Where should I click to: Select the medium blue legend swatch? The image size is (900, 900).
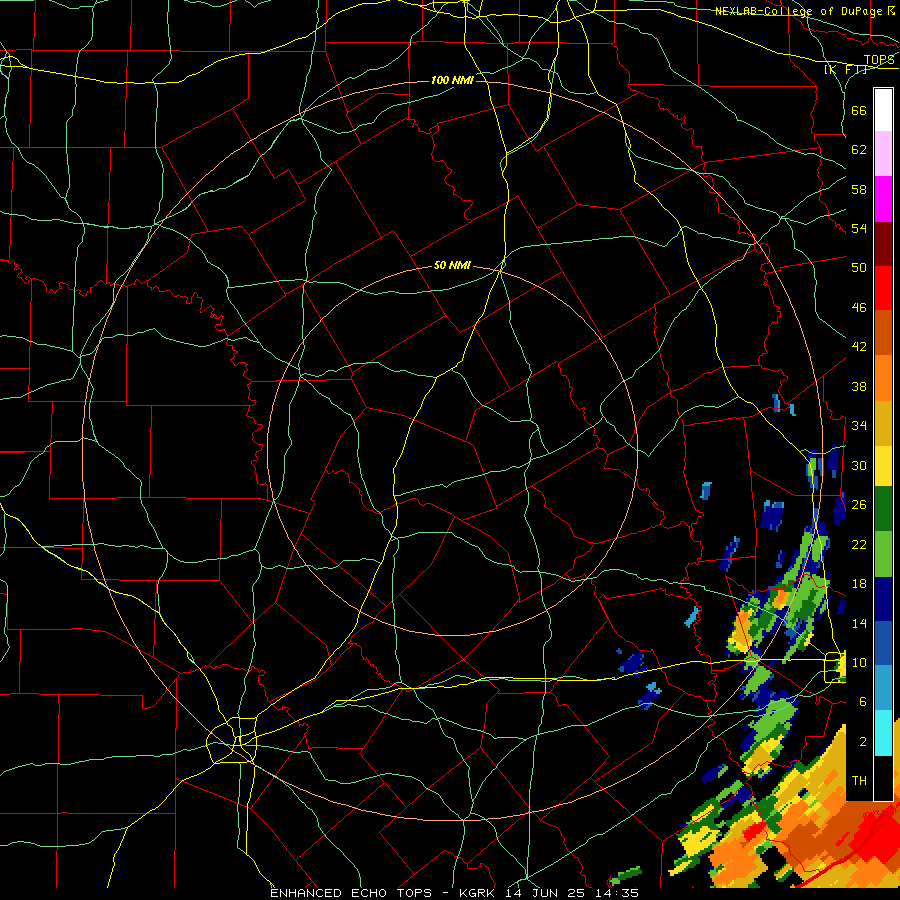click(883, 643)
